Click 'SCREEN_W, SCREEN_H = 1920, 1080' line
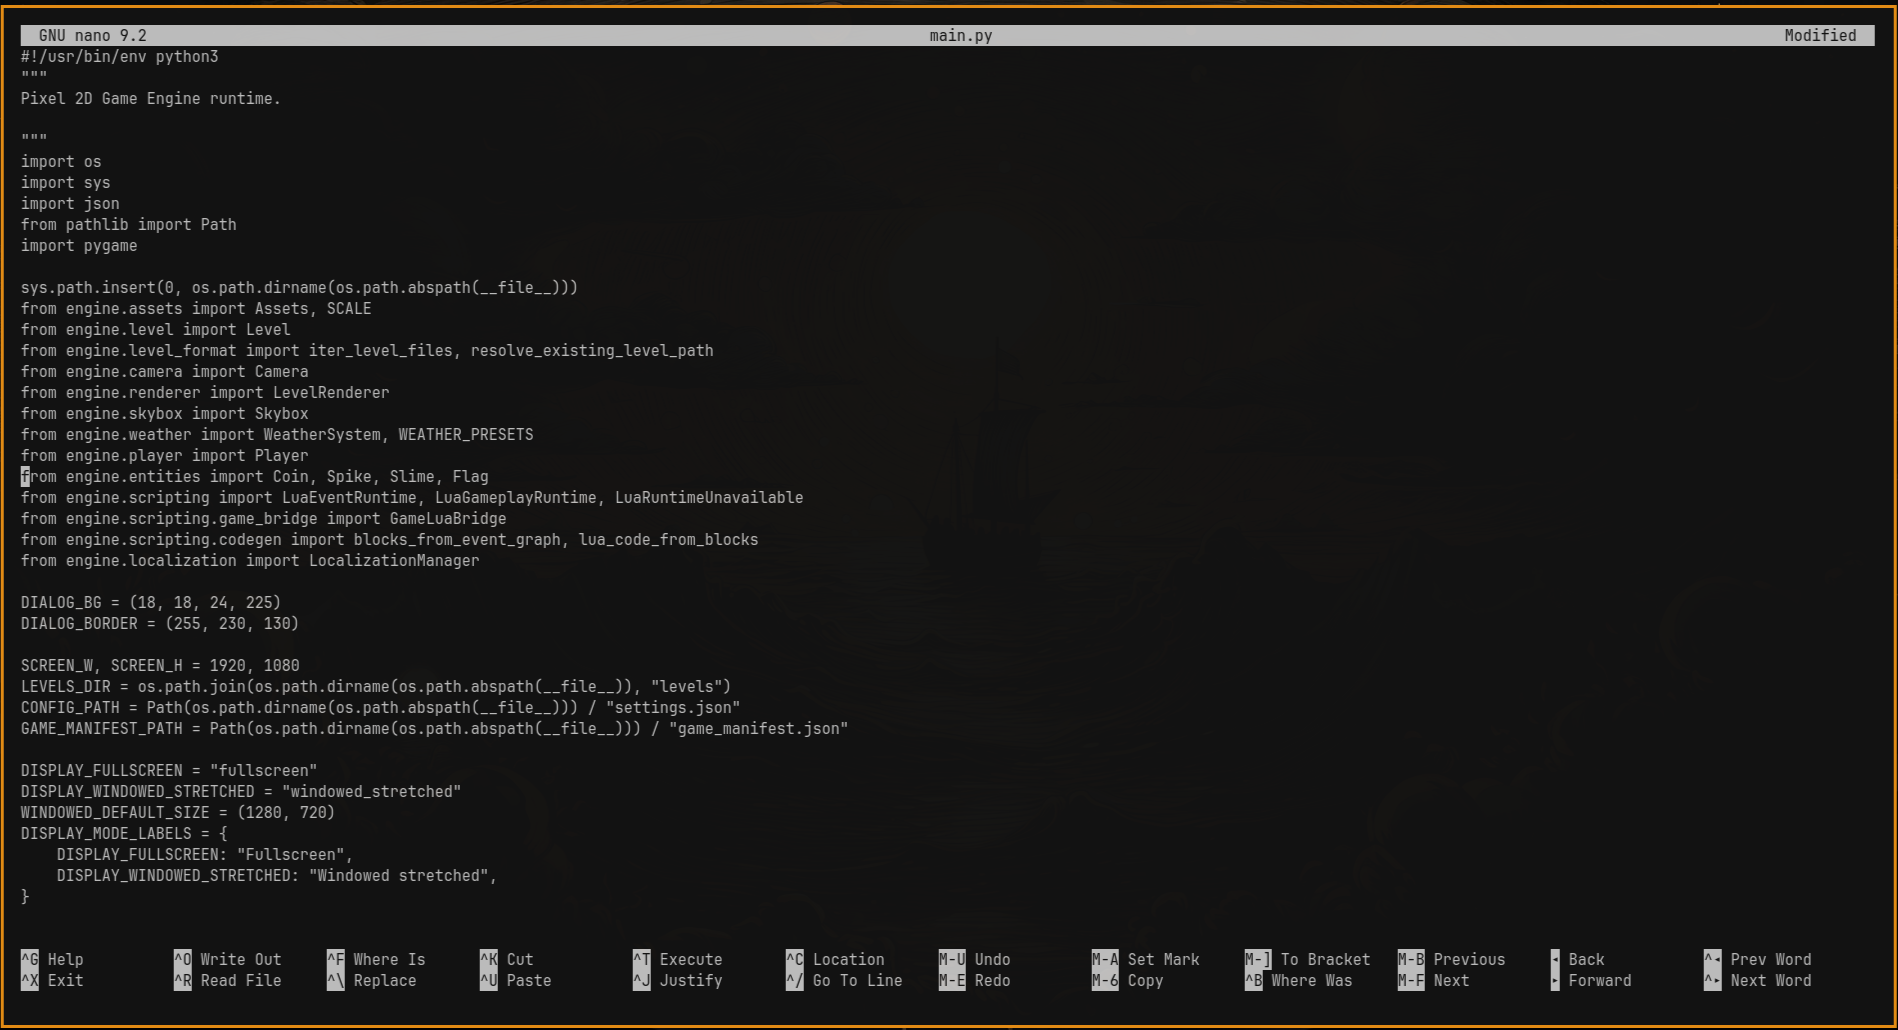Screen dimensions: 1898x1030 coord(160,666)
